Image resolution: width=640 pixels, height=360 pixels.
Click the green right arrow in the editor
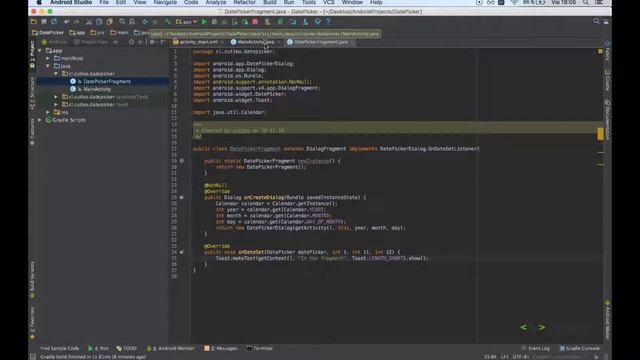542,327
